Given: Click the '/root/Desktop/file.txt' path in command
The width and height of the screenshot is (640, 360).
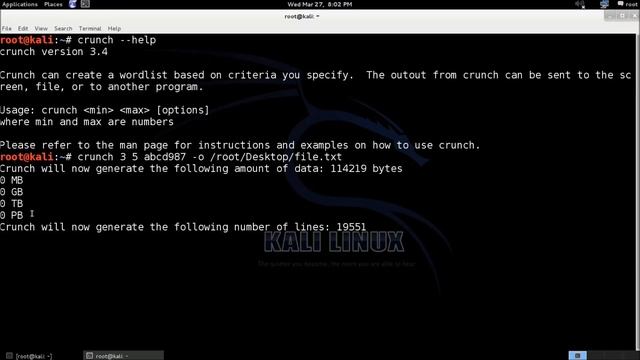Looking at the screenshot, I should (x=276, y=157).
